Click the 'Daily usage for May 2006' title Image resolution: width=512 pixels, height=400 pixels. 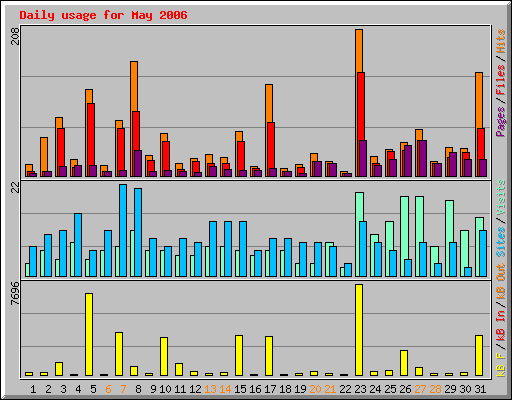click(x=103, y=15)
